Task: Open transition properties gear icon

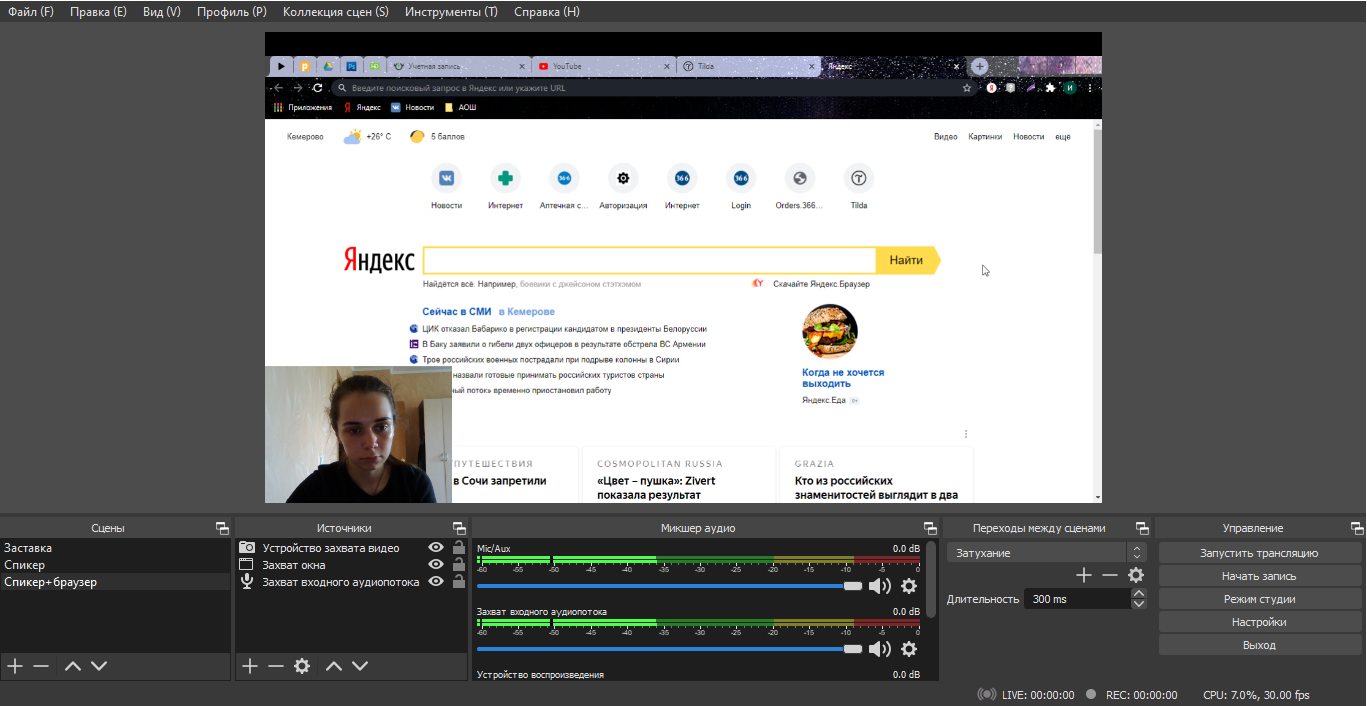Action: (1136, 575)
